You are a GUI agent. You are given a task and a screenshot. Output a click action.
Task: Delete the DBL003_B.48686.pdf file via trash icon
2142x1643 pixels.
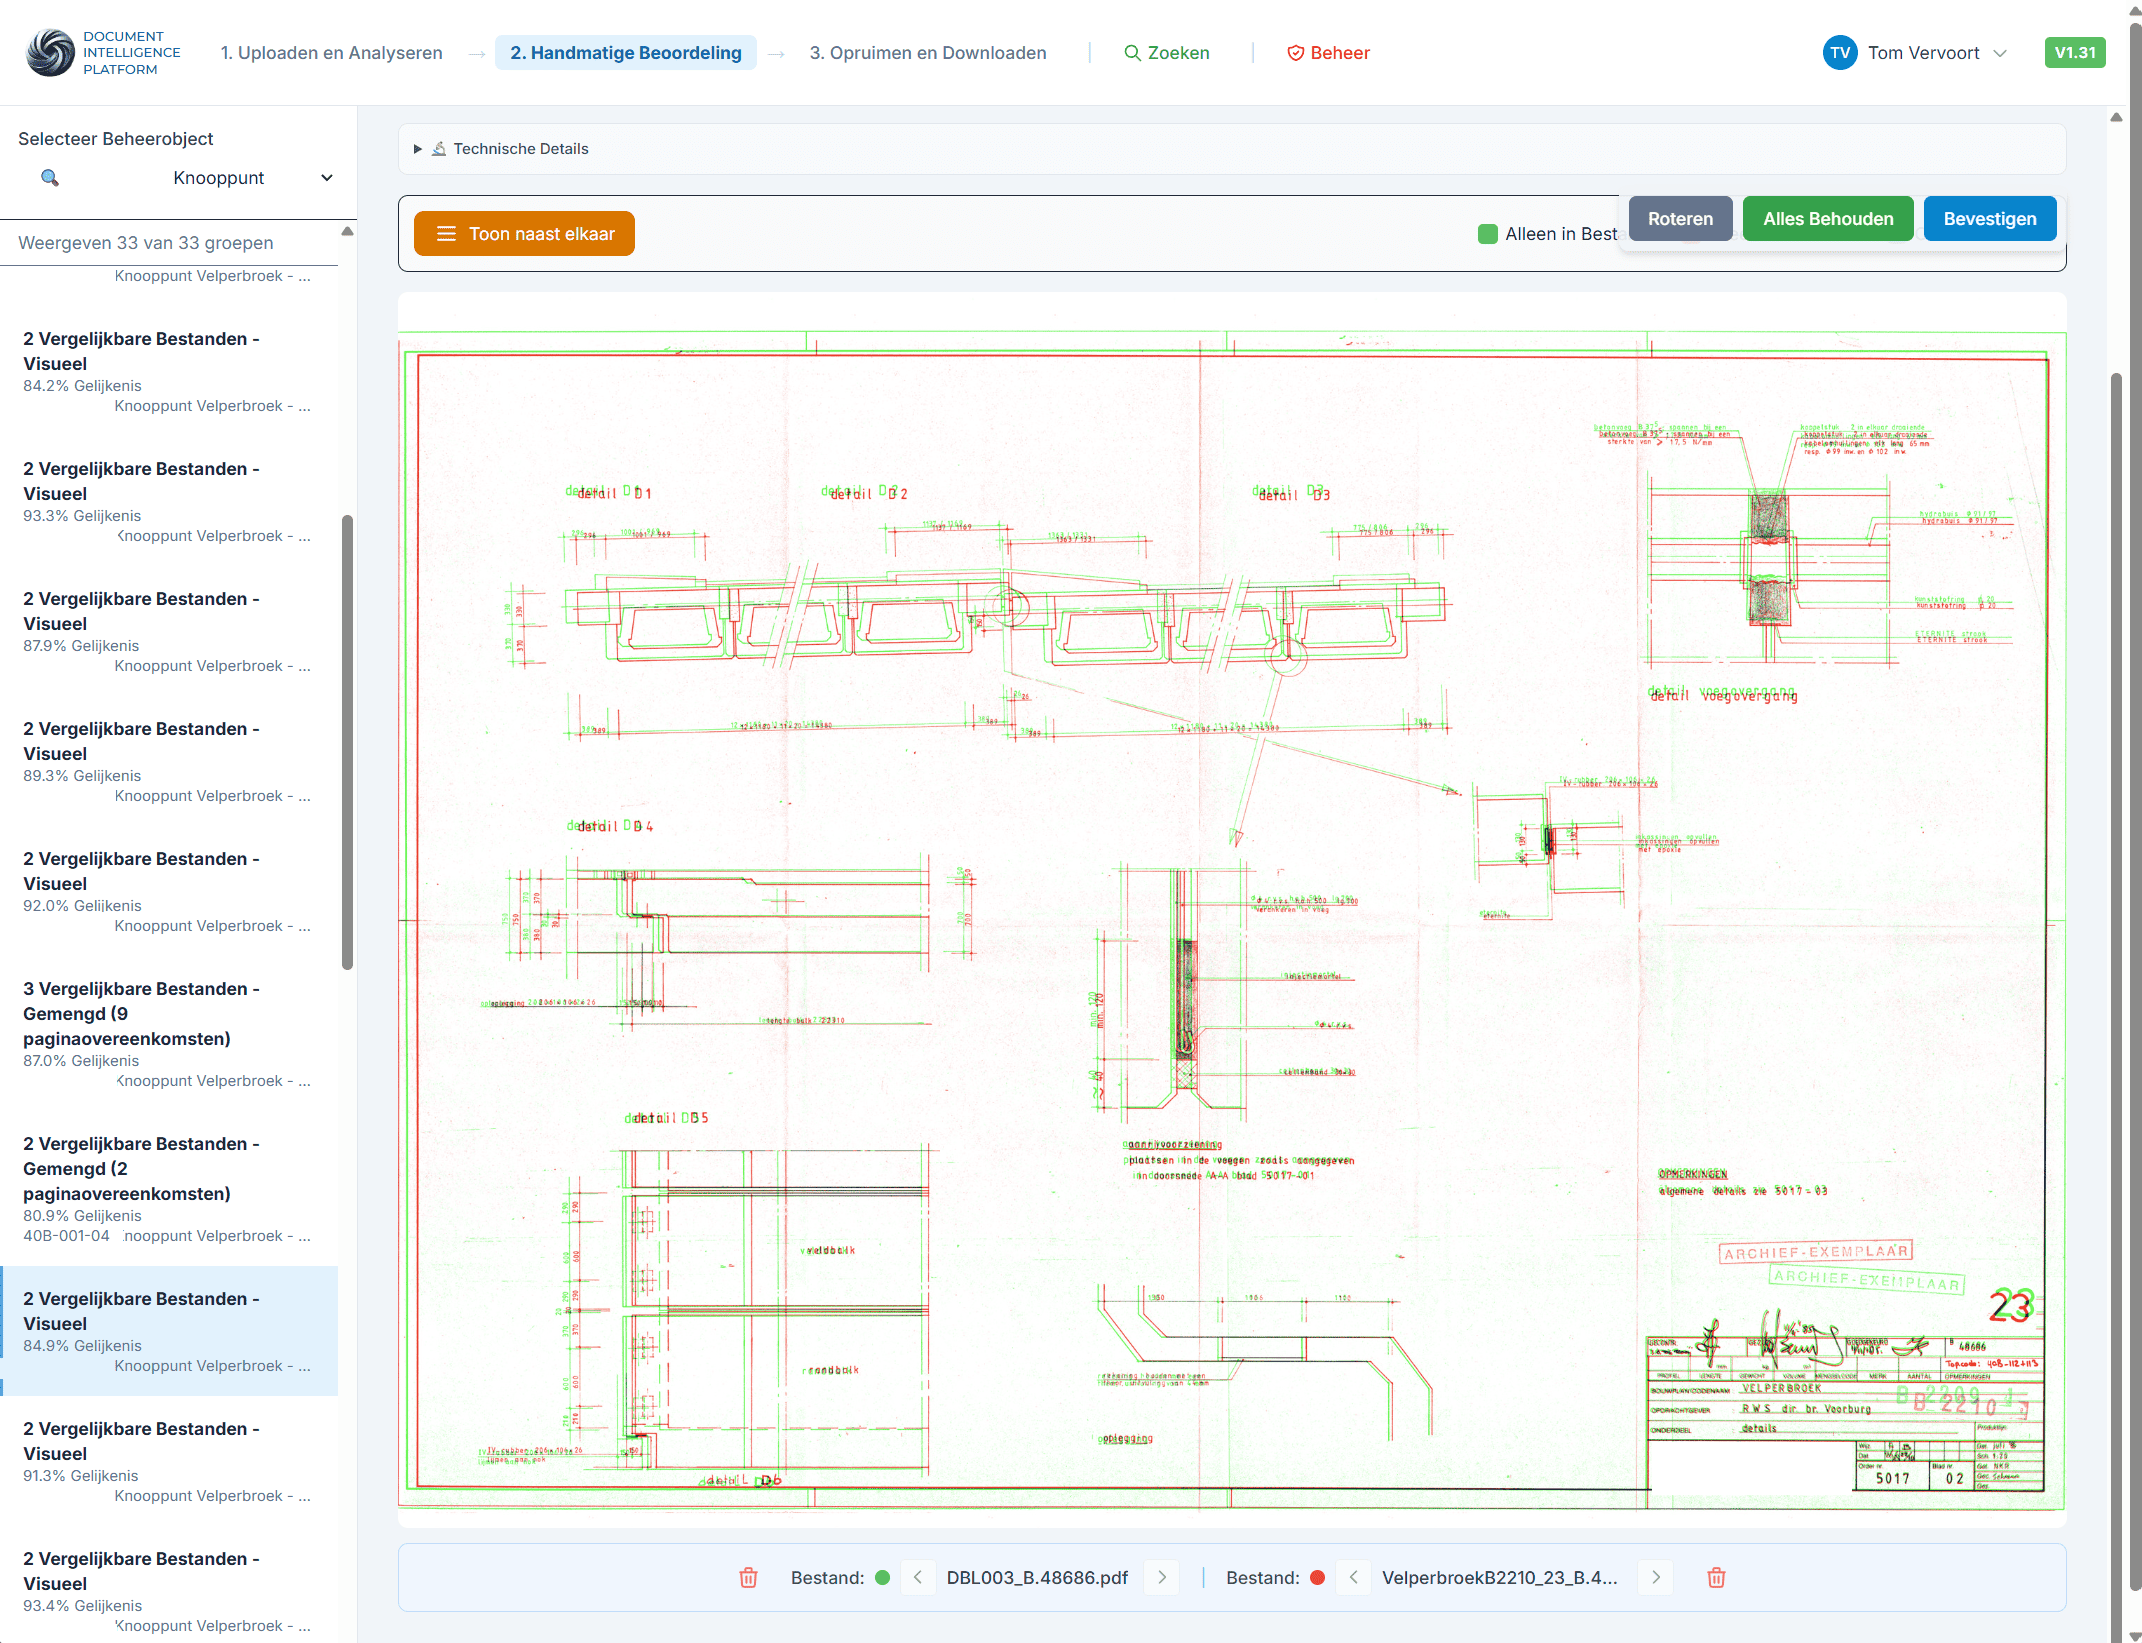click(x=748, y=1577)
